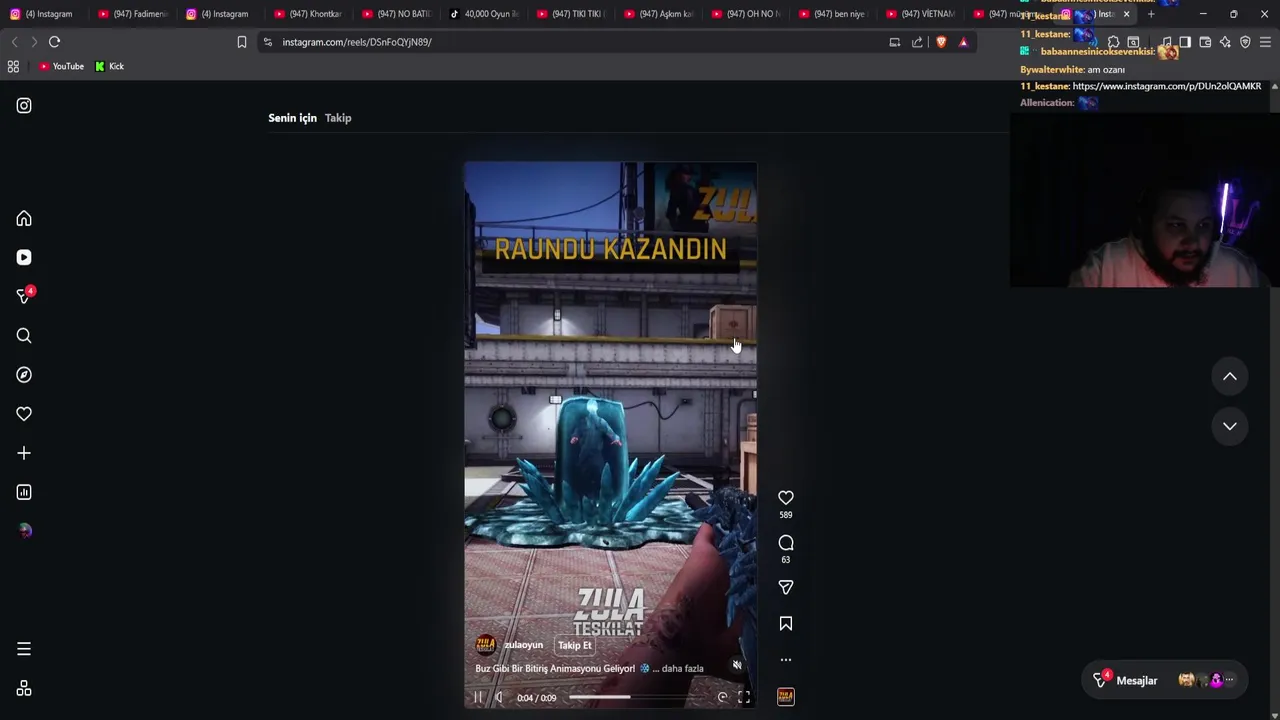Like the reel with the heart icon

click(786, 497)
